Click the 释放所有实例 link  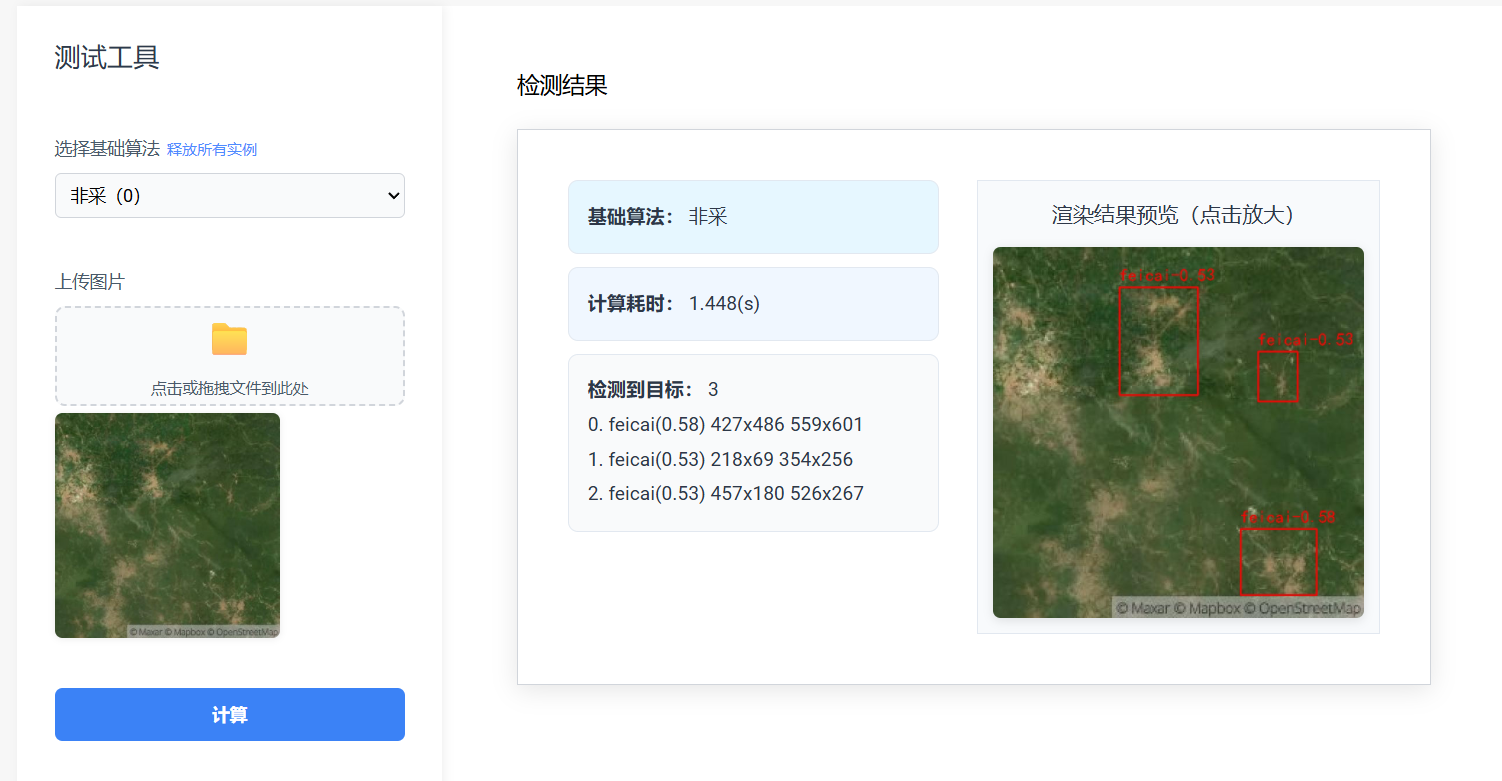(212, 149)
